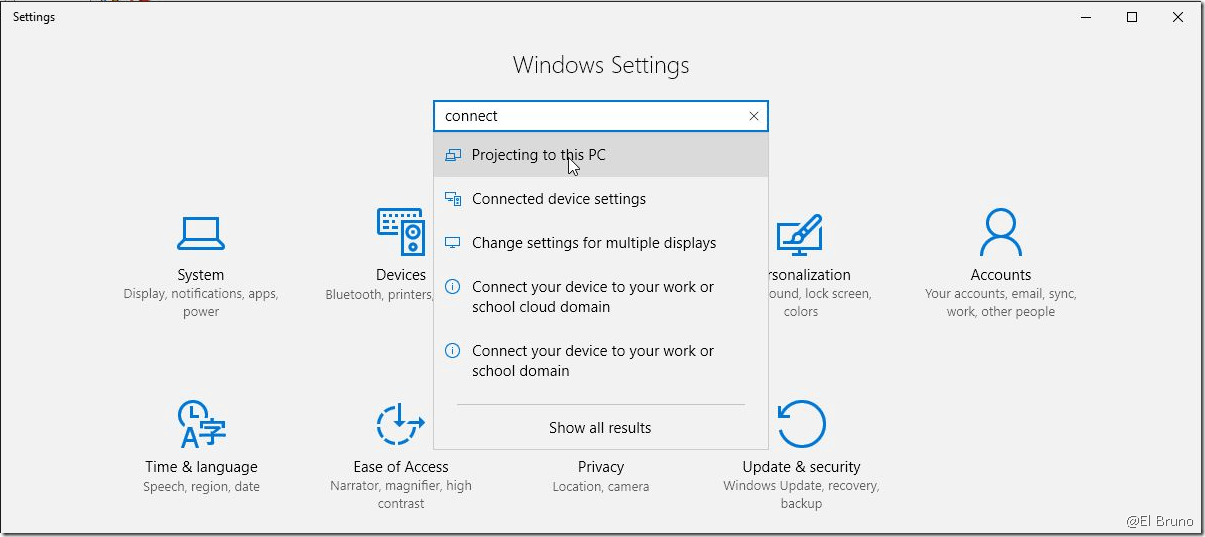Click the 'Show all results' link
Viewport: 1205px width, 537px height.
coord(600,428)
